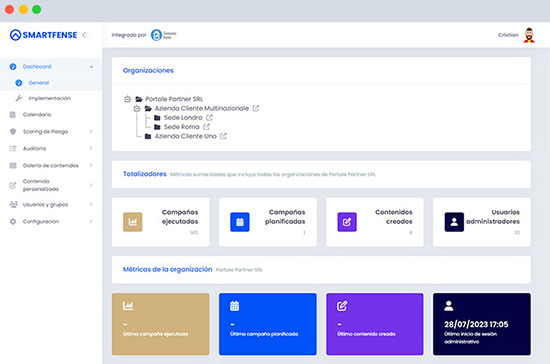
Task: Open Auditoría in the sidebar
Action: tap(34, 148)
